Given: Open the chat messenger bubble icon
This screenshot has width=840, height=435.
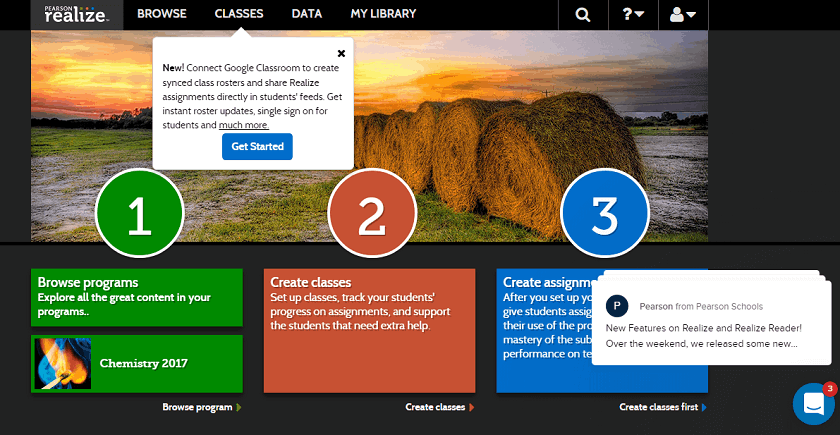Looking at the screenshot, I should click(x=814, y=403).
